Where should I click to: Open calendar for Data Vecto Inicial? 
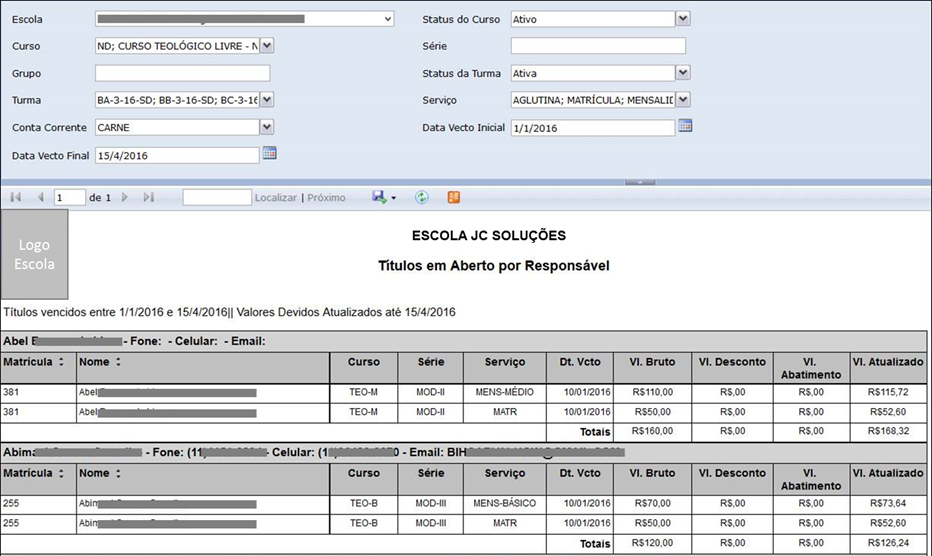click(x=685, y=126)
